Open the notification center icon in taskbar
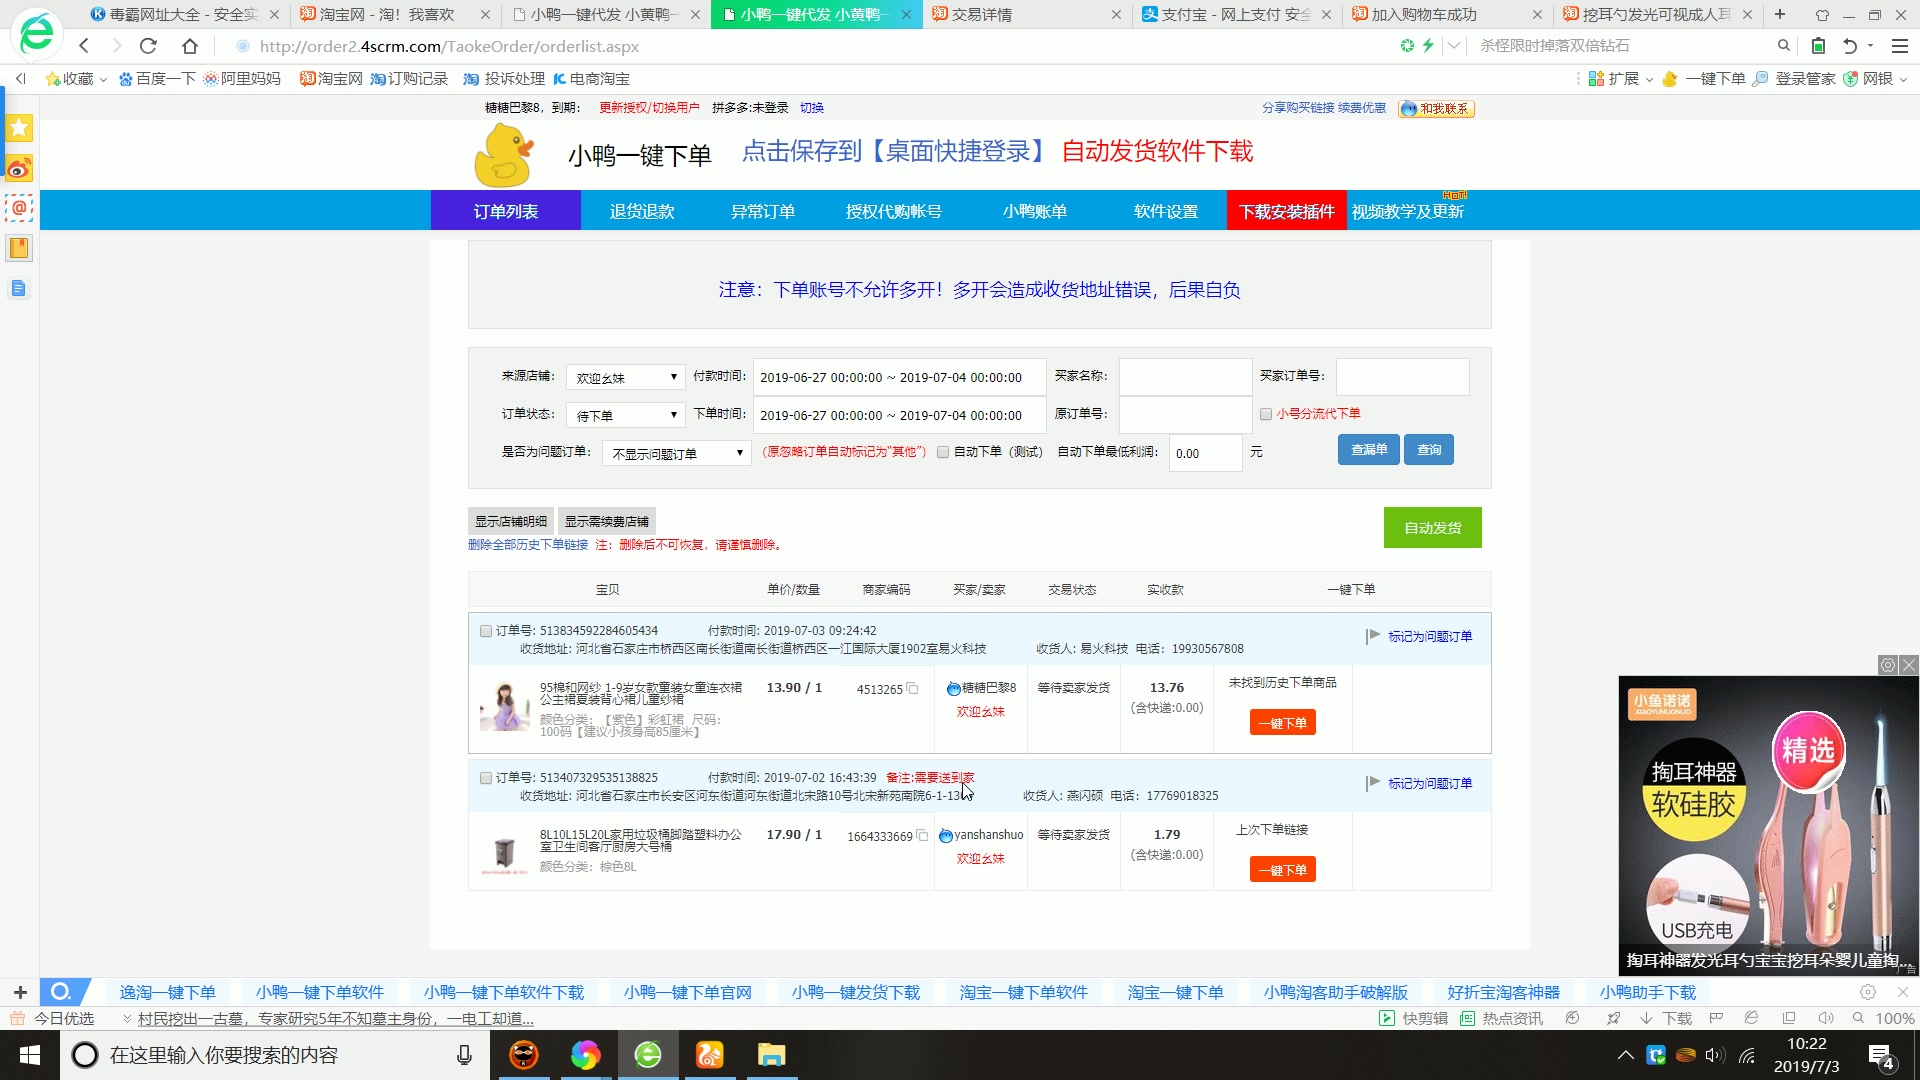1920x1080 pixels. point(1881,1055)
